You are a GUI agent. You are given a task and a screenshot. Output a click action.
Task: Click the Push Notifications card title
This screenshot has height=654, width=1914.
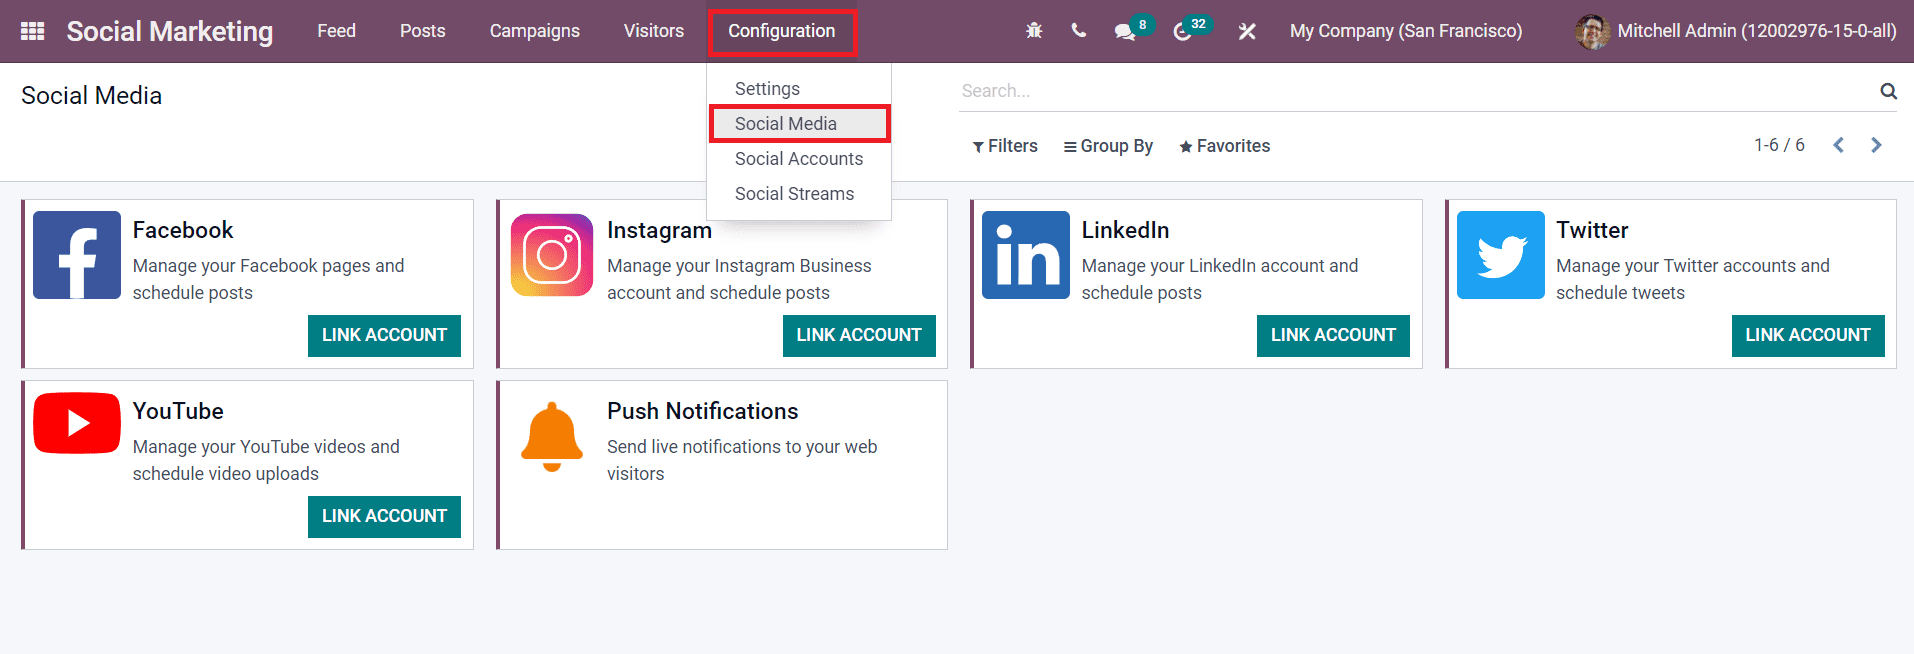[702, 411]
